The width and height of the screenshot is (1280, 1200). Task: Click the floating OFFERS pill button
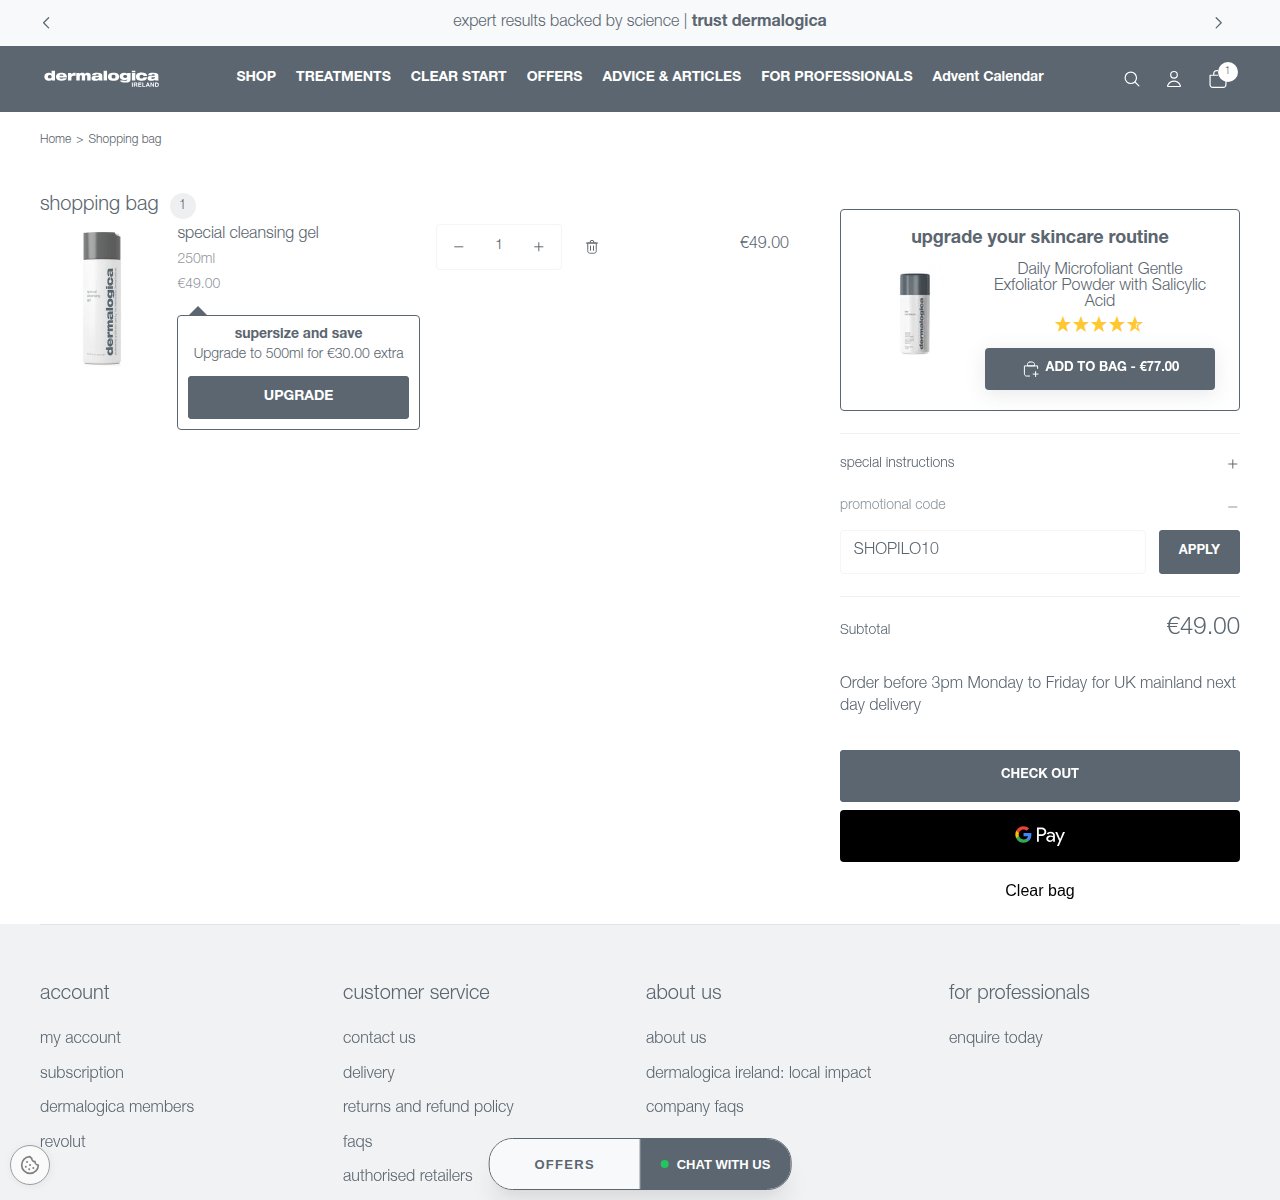(564, 1164)
